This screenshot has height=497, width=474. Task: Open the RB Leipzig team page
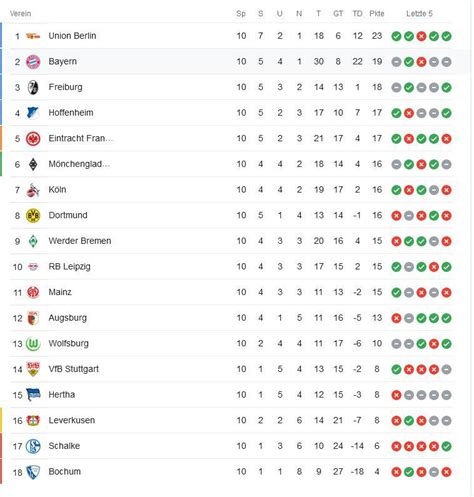(69, 267)
